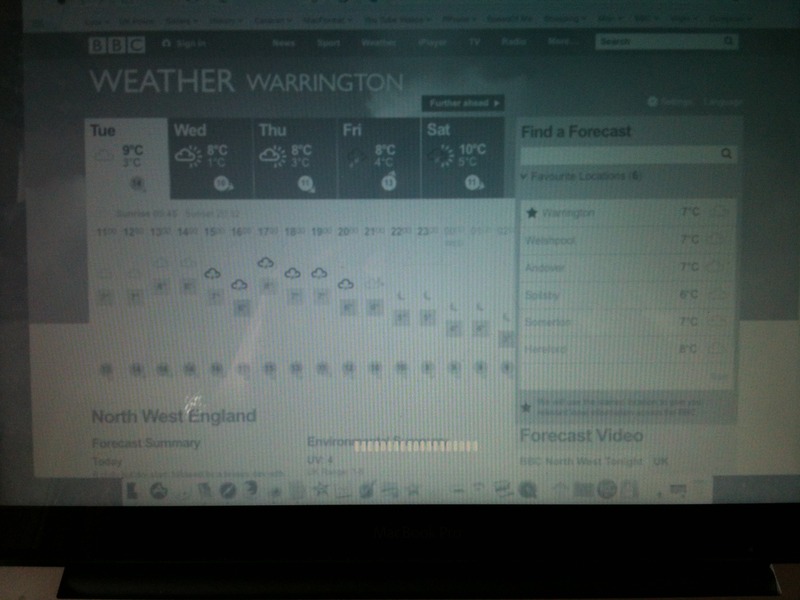The height and width of the screenshot is (600, 800).
Task: Click the 21:00 hourly wind speed icon
Action: coord(375,367)
